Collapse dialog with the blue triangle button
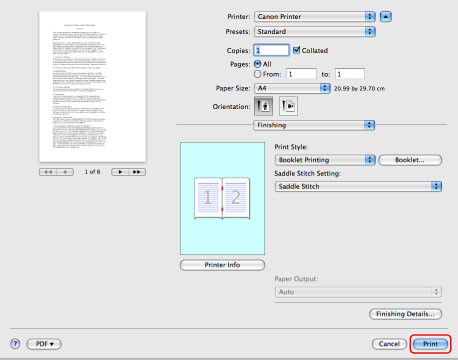Image resolution: width=458 pixels, height=360 pixels. [x=386, y=16]
